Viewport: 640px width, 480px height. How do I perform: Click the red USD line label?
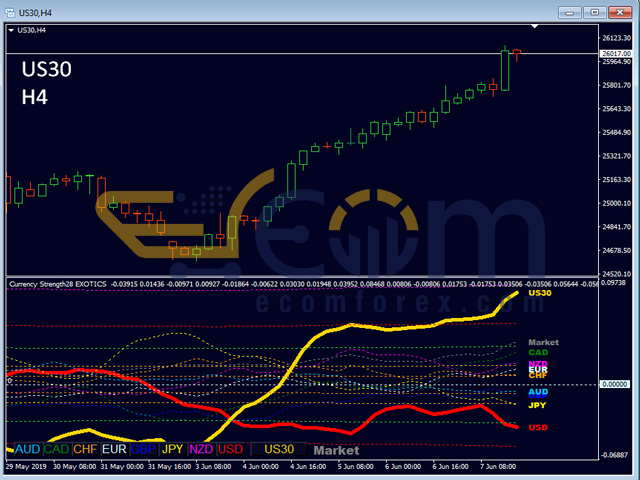[x=538, y=427]
